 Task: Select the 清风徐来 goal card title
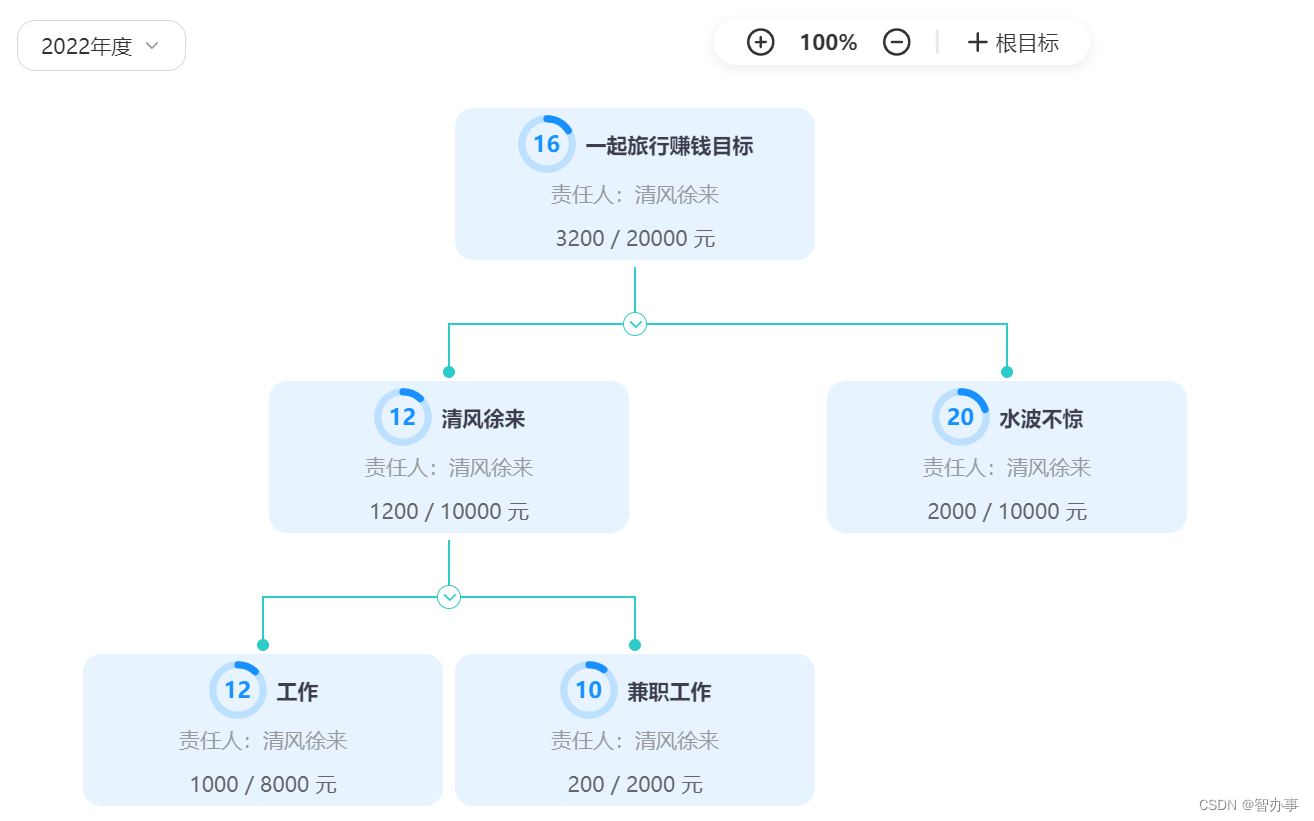click(x=483, y=419)
